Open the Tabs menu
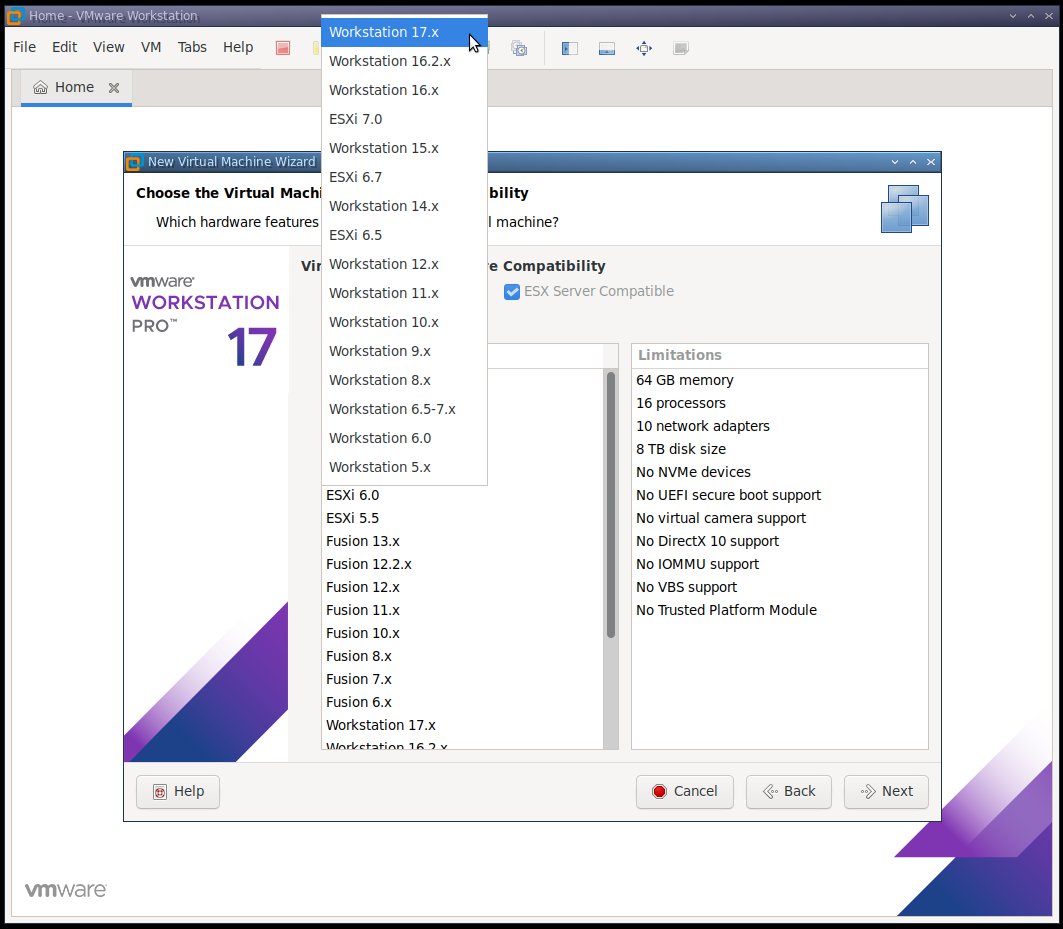Screen dimensions: 1063x929 [192, 47]
